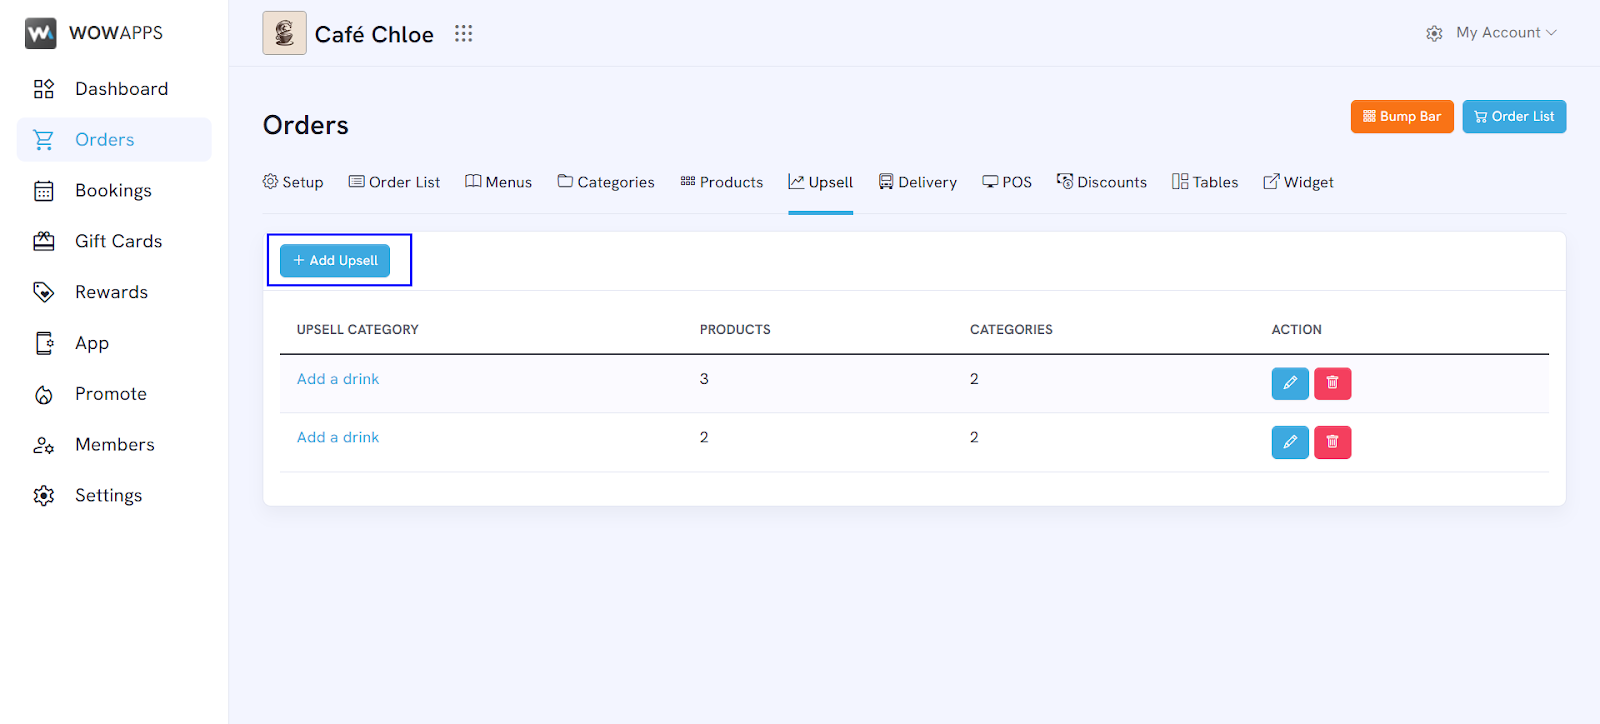Switch to the Menus tab
1600x724 pixels.
(x=498, y=182)
